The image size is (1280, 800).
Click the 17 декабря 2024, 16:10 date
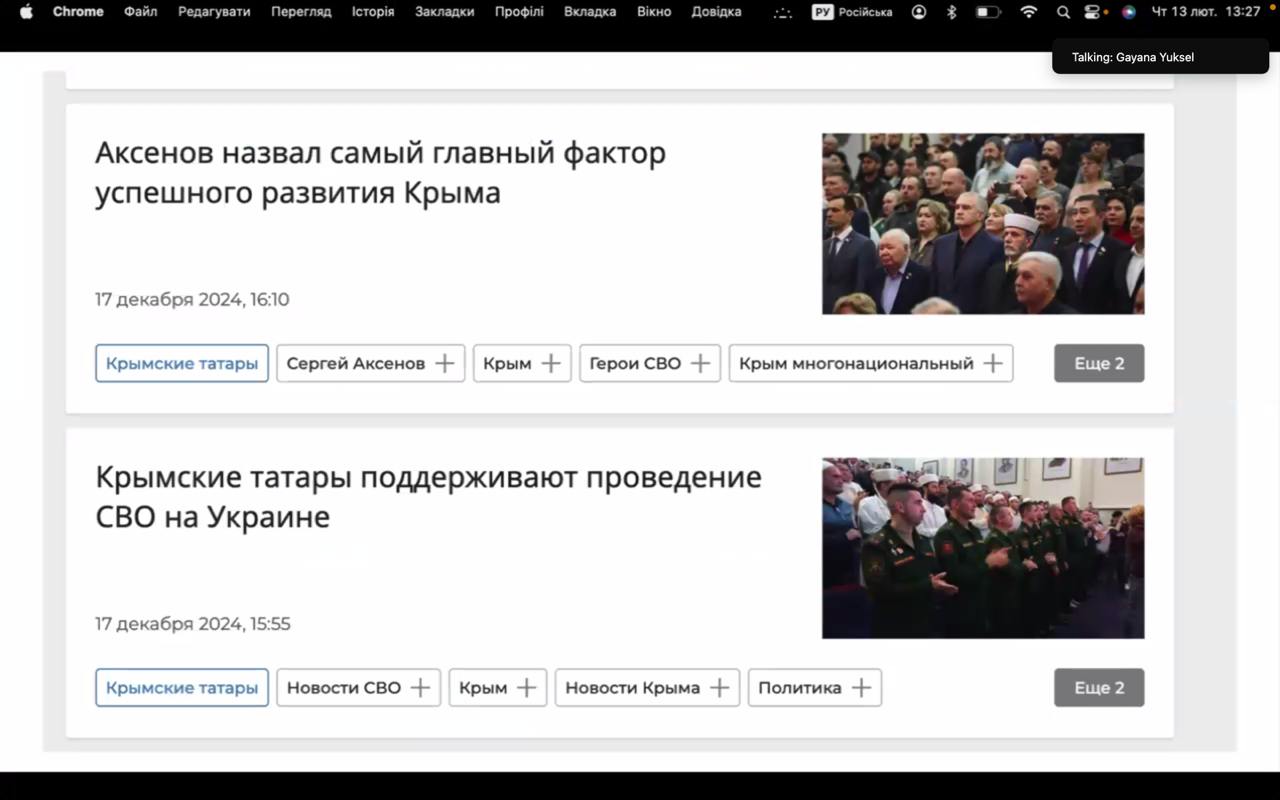coord(192,299)
